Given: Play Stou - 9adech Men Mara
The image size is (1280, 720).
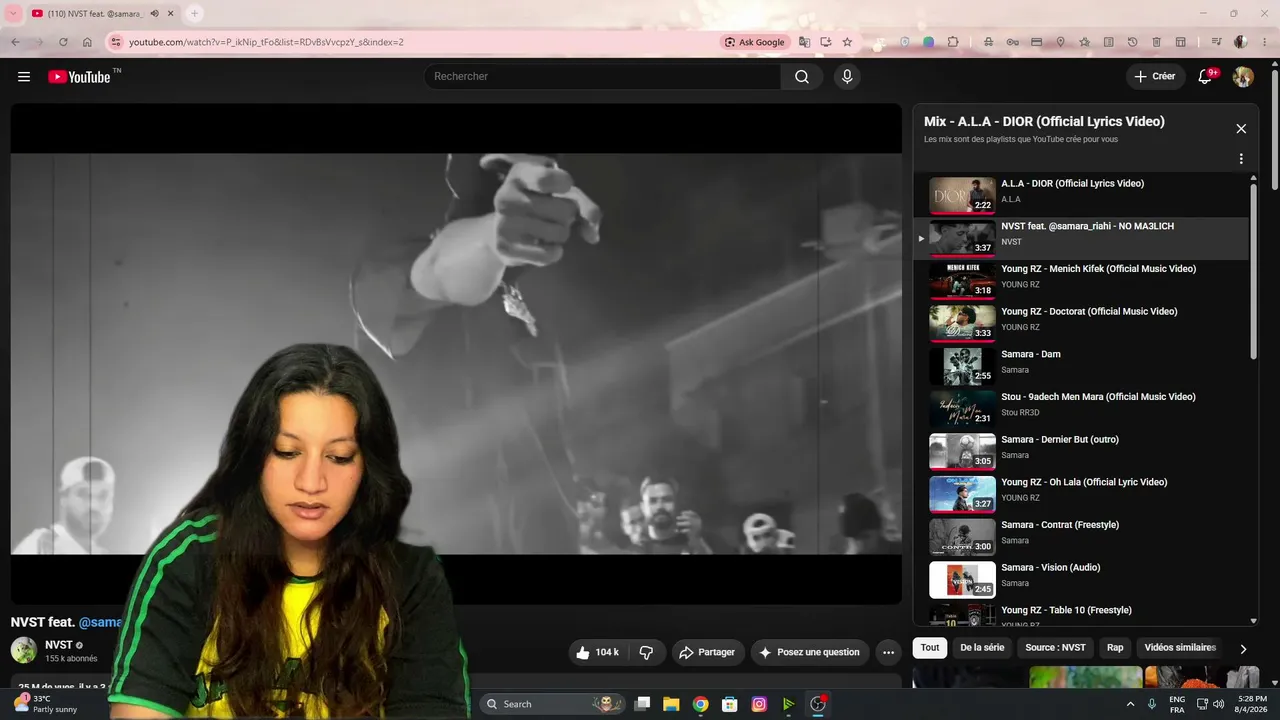Looking at the screenshot, I should pyautogui.click(x=1081, y=409).
